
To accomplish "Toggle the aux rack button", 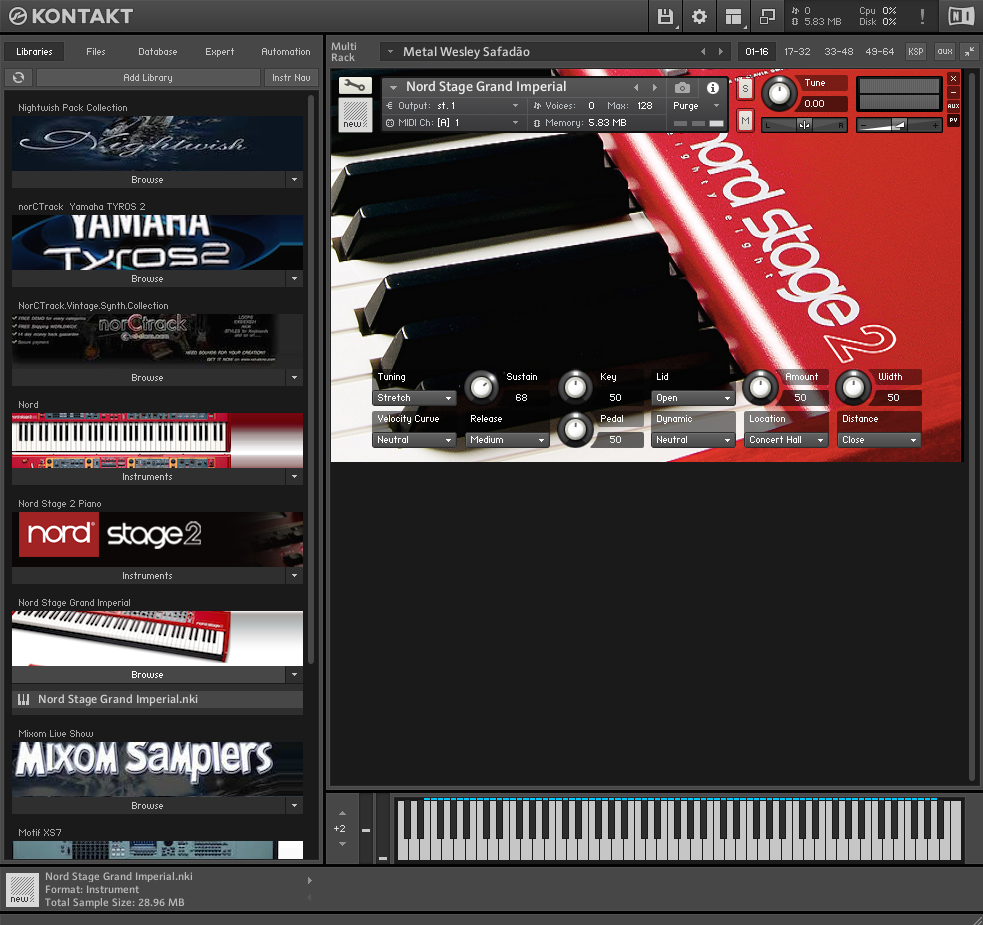I will point(945,51).
